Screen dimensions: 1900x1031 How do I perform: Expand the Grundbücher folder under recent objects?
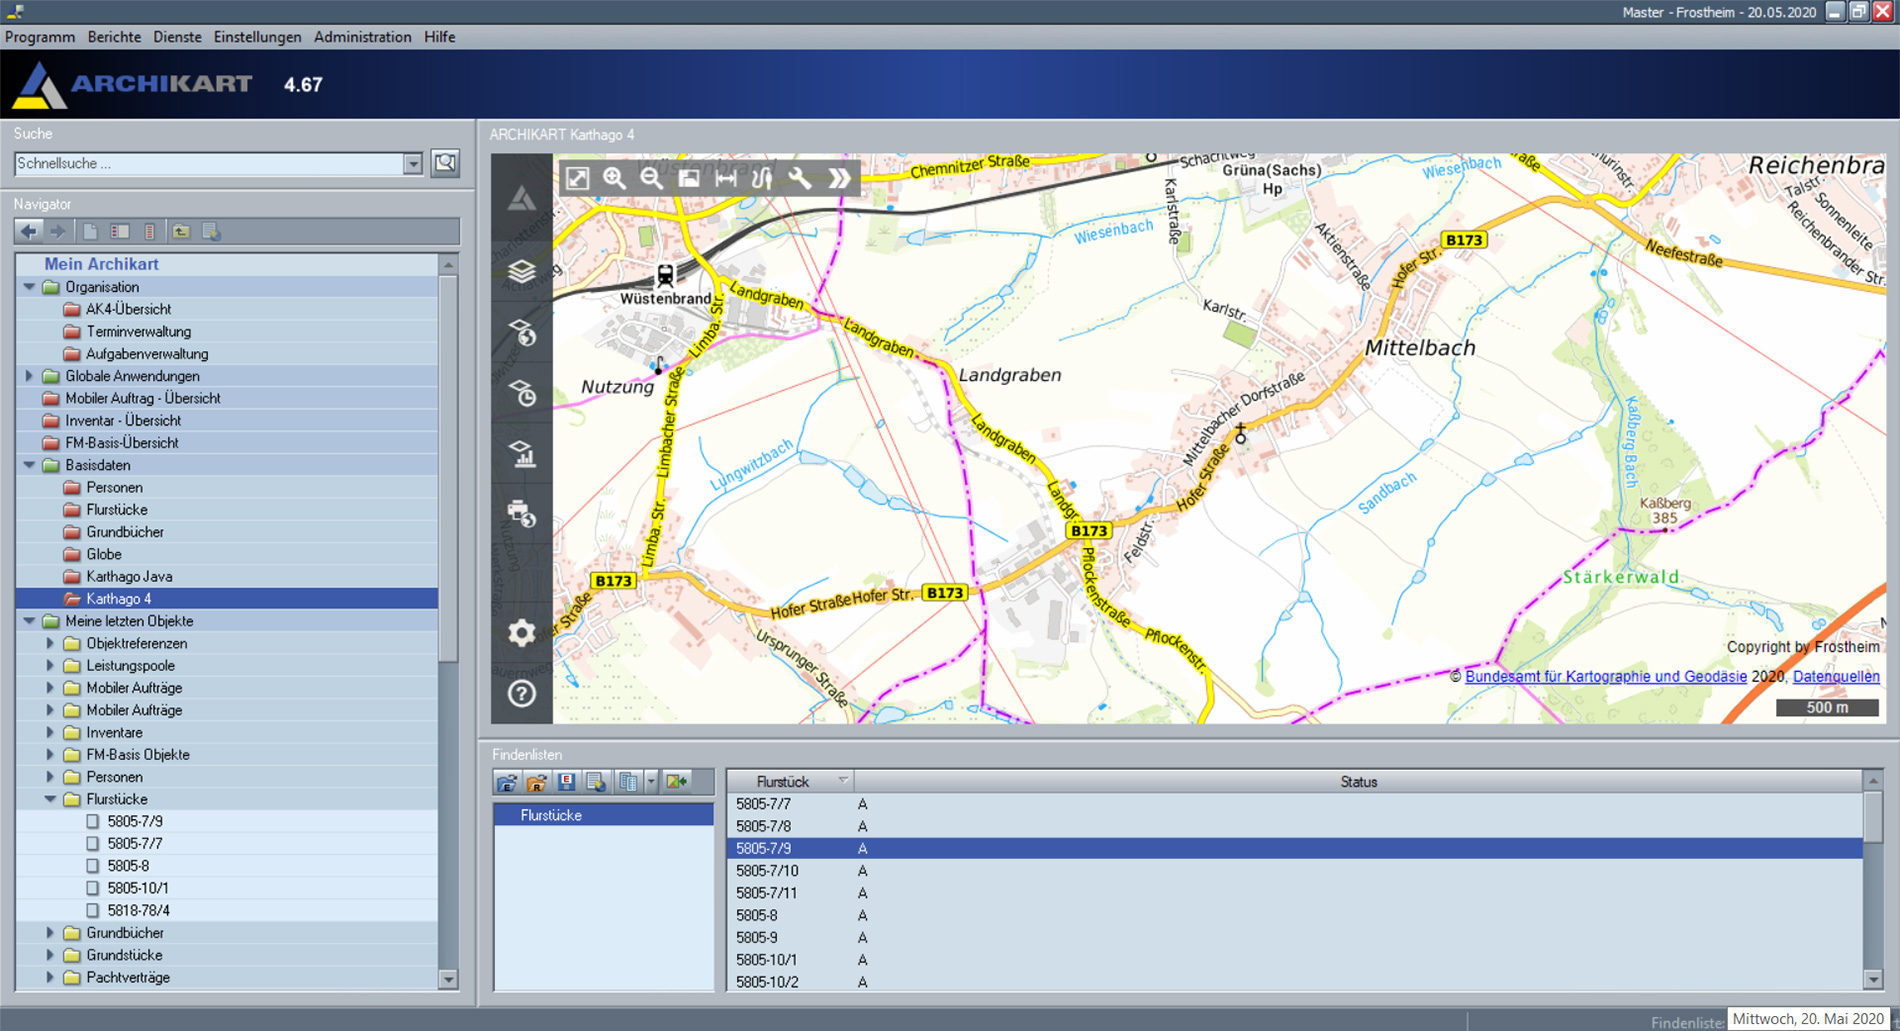coord(50,932)
